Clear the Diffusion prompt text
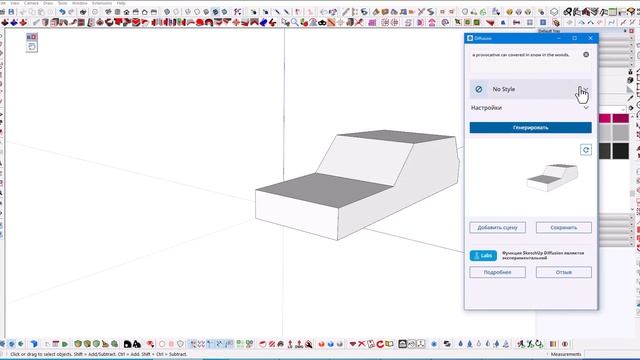 coord(586,54)
